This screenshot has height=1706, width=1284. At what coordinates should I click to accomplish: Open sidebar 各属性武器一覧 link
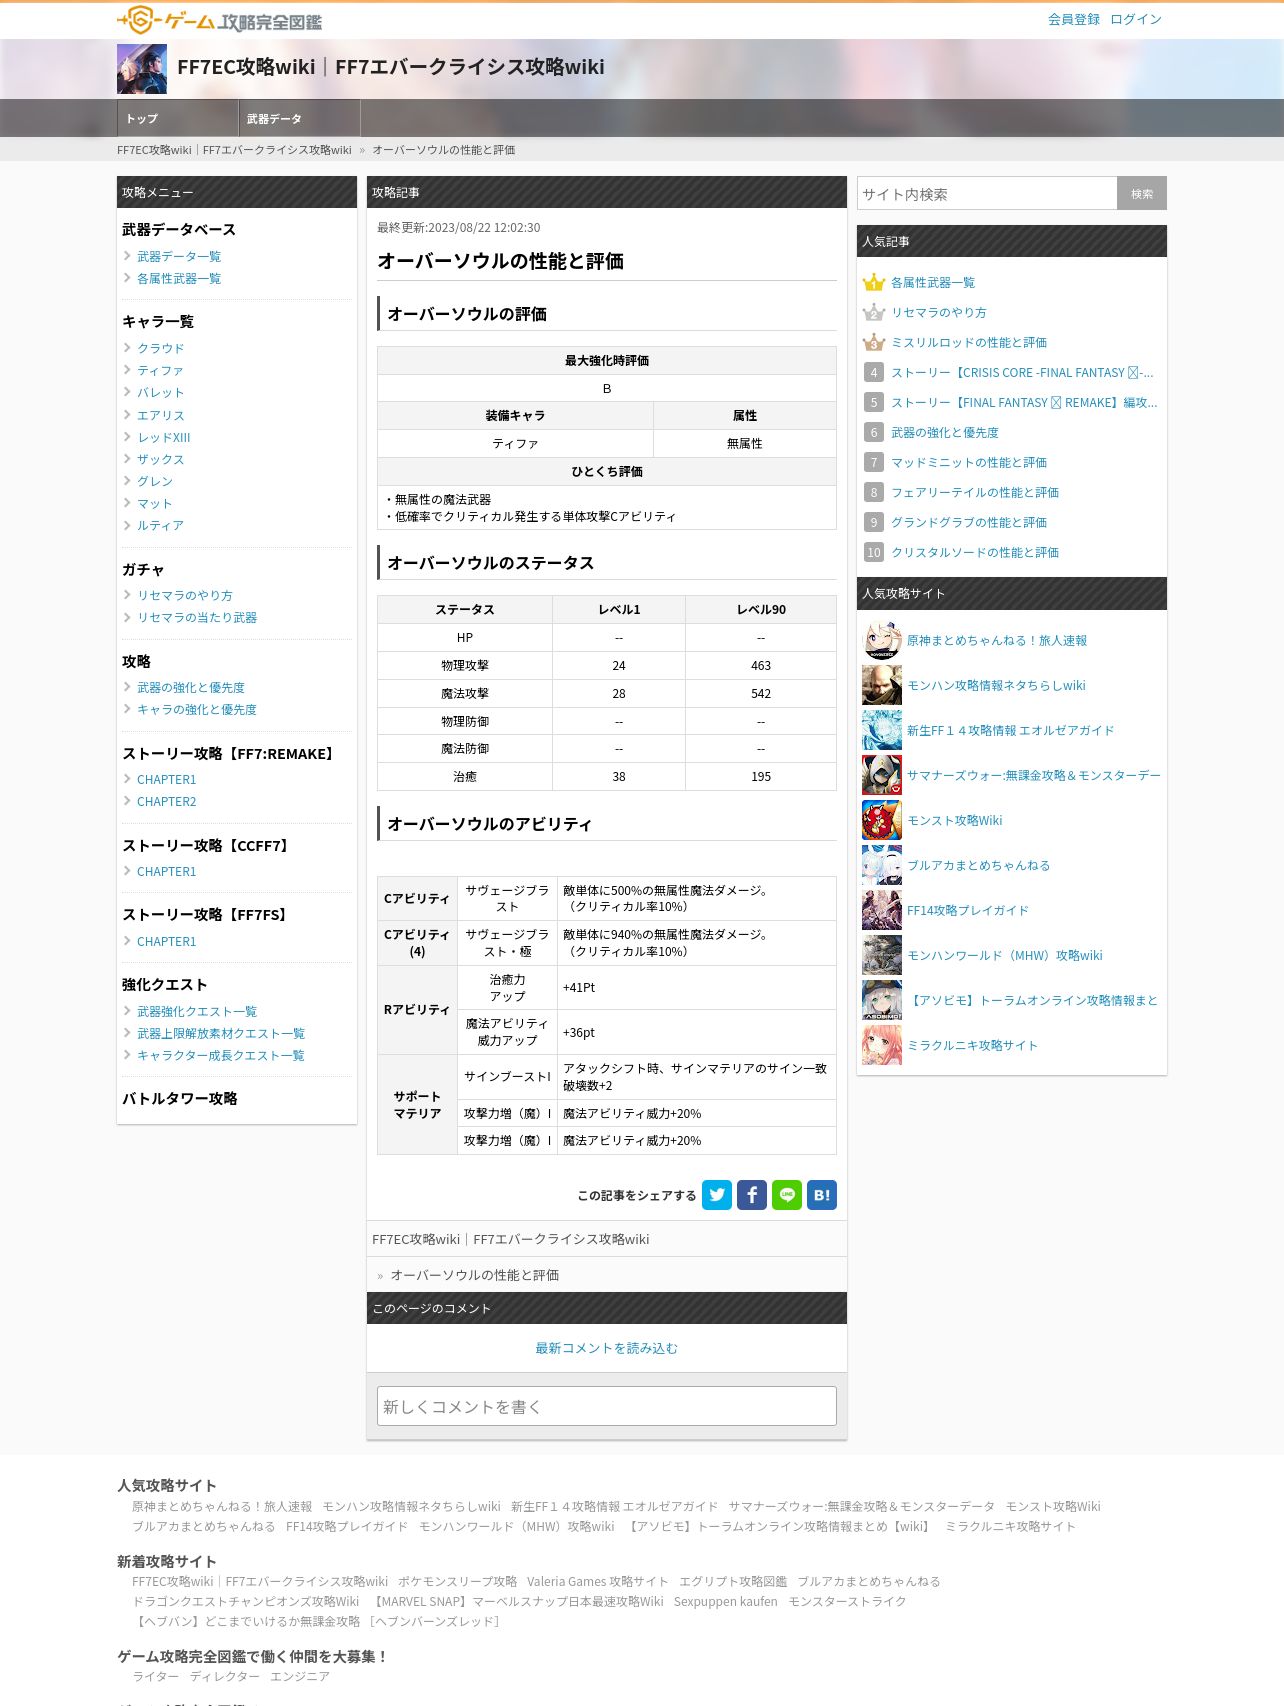click(179, 278)
